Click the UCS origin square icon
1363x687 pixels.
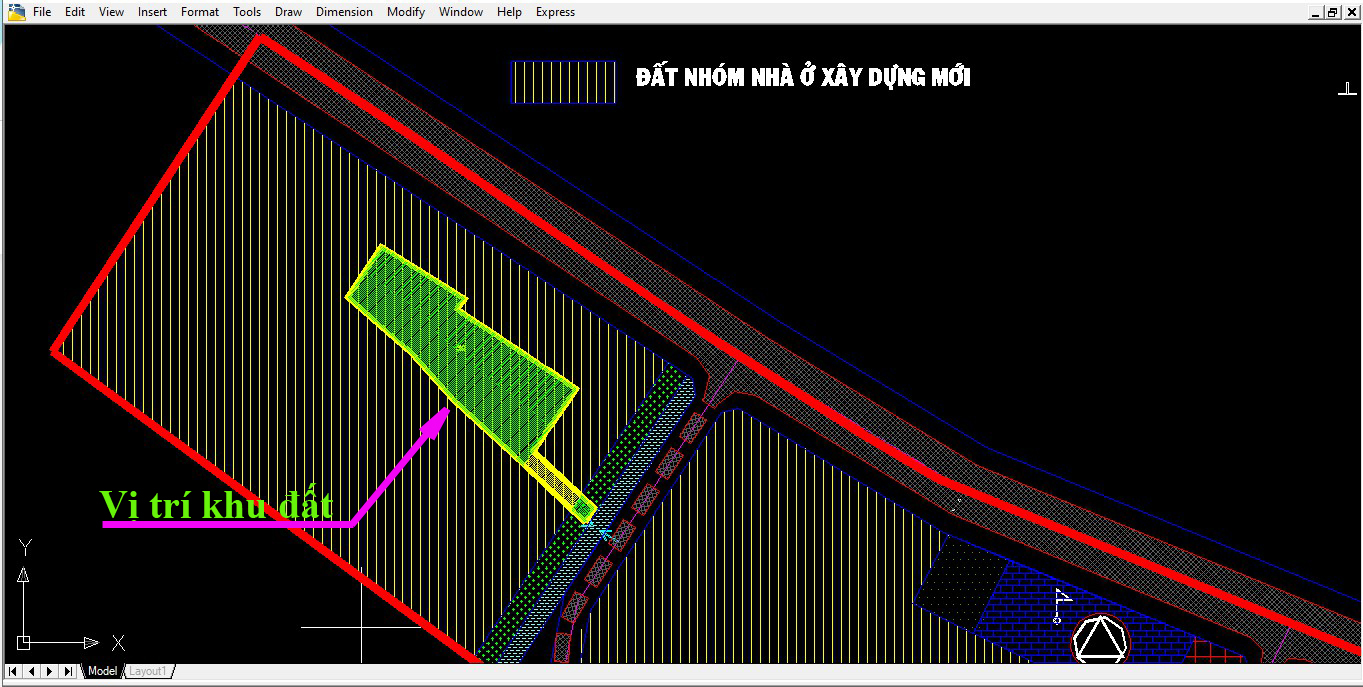[x=24, y=642]
